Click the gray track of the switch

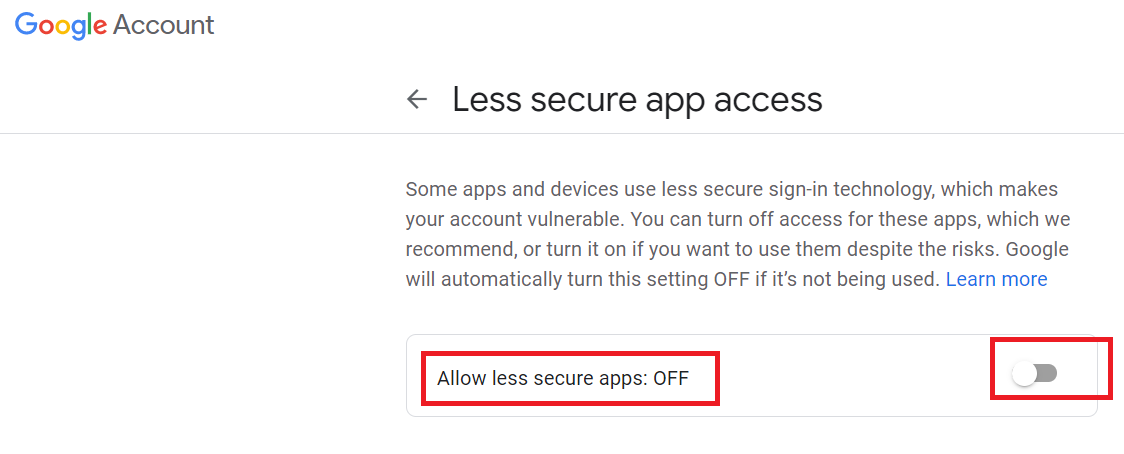pyautogui.click(x=1046, y=374)
